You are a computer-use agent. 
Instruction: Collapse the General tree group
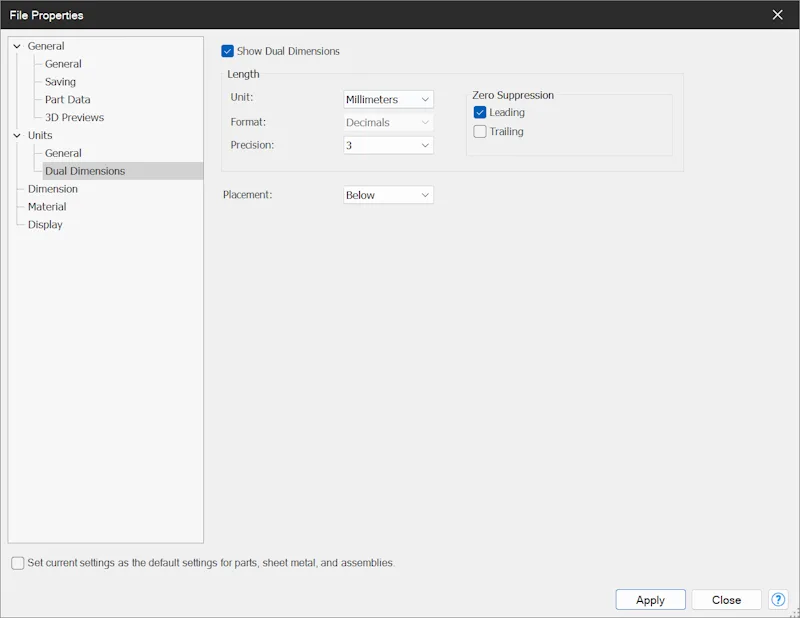pyautogui.click(x=17, y=46)
